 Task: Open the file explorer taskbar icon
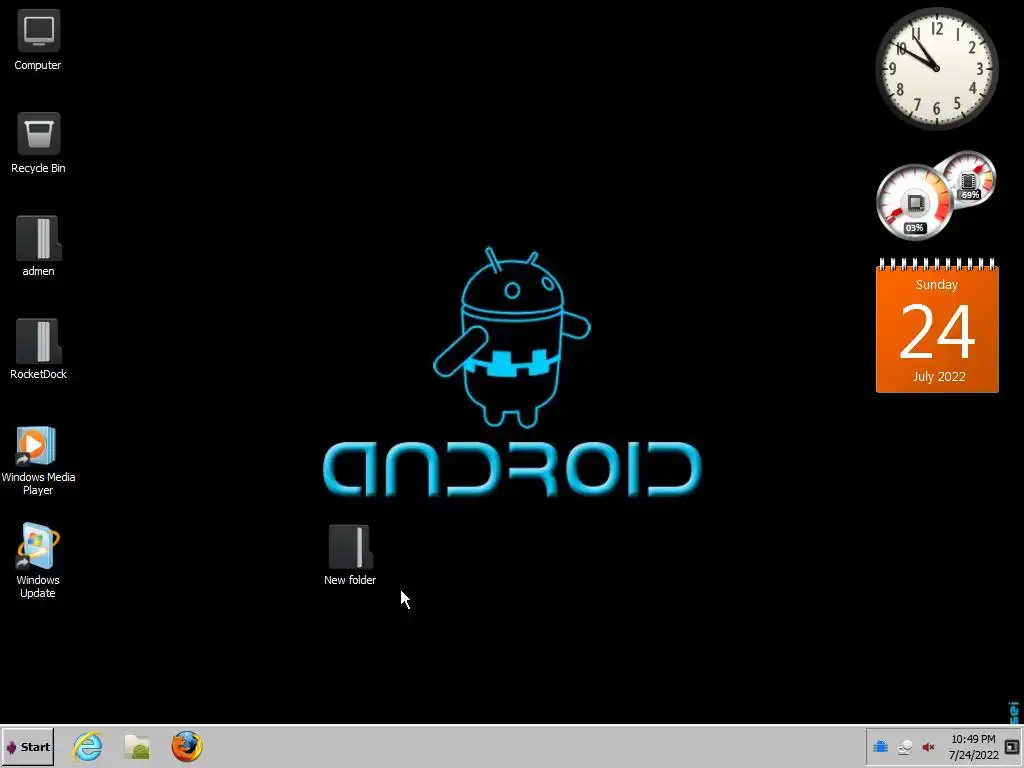coord(137,746)
